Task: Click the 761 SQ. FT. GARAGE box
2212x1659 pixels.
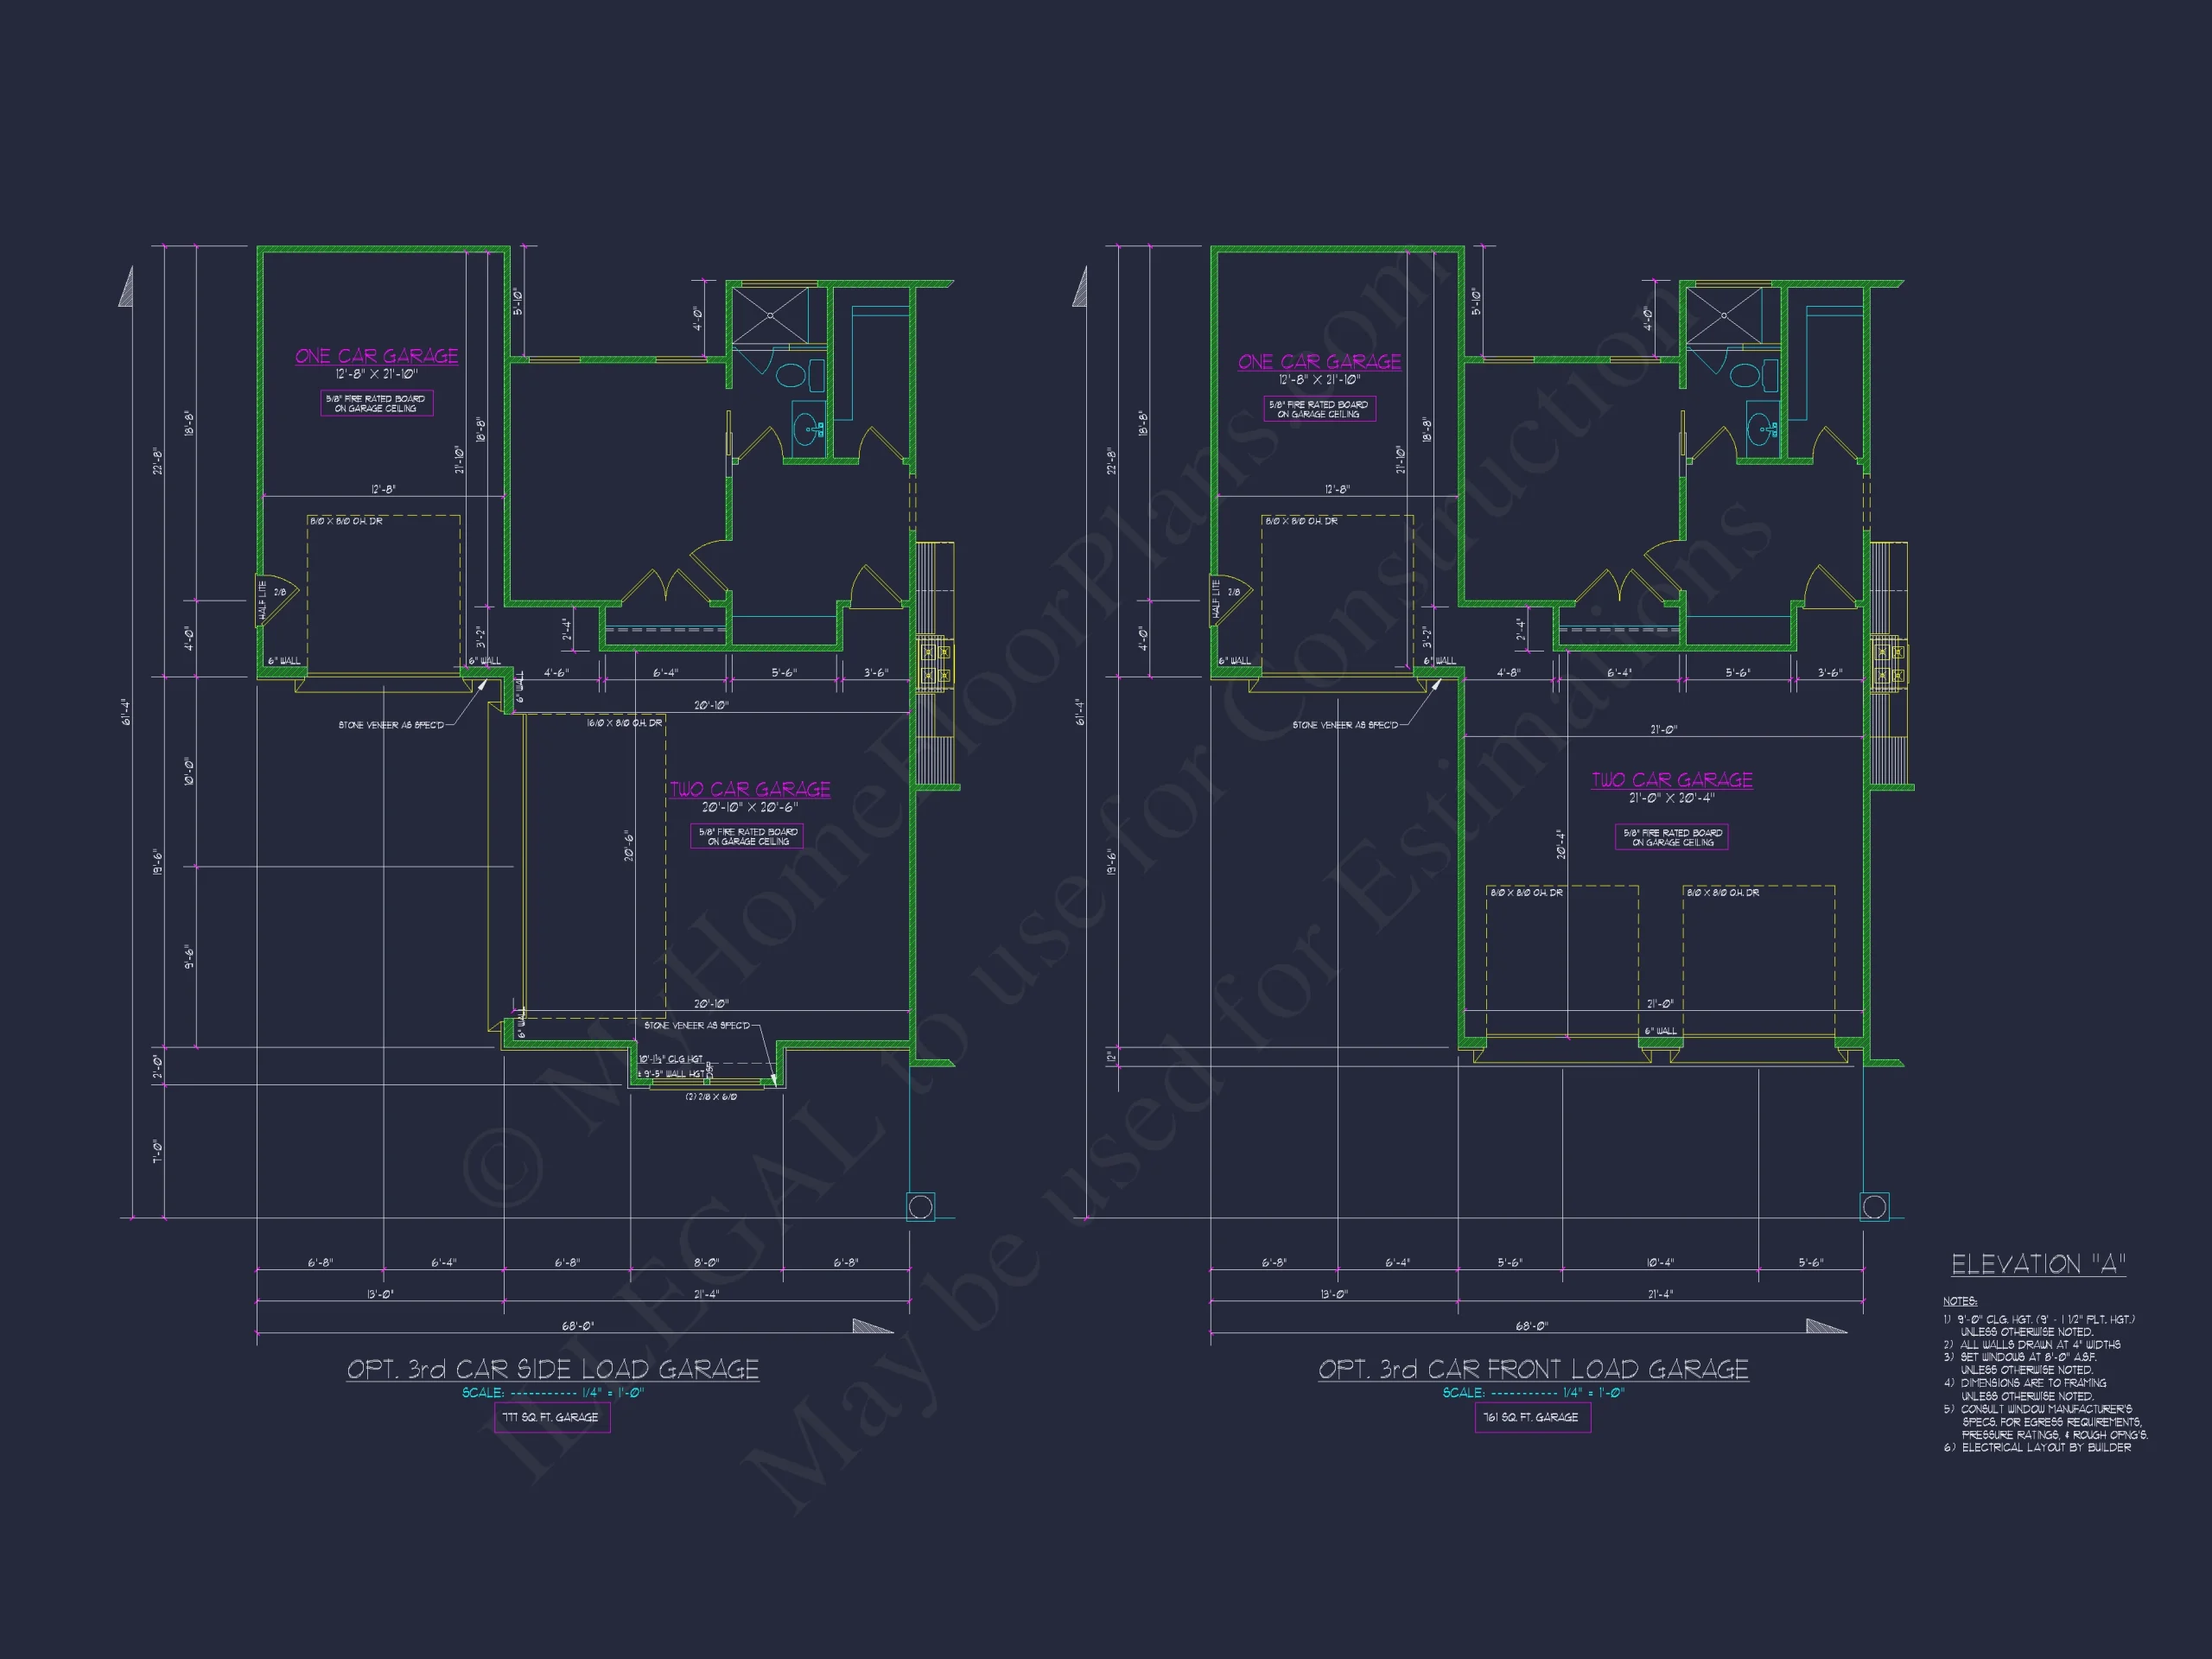Action: (1532, 1417)
